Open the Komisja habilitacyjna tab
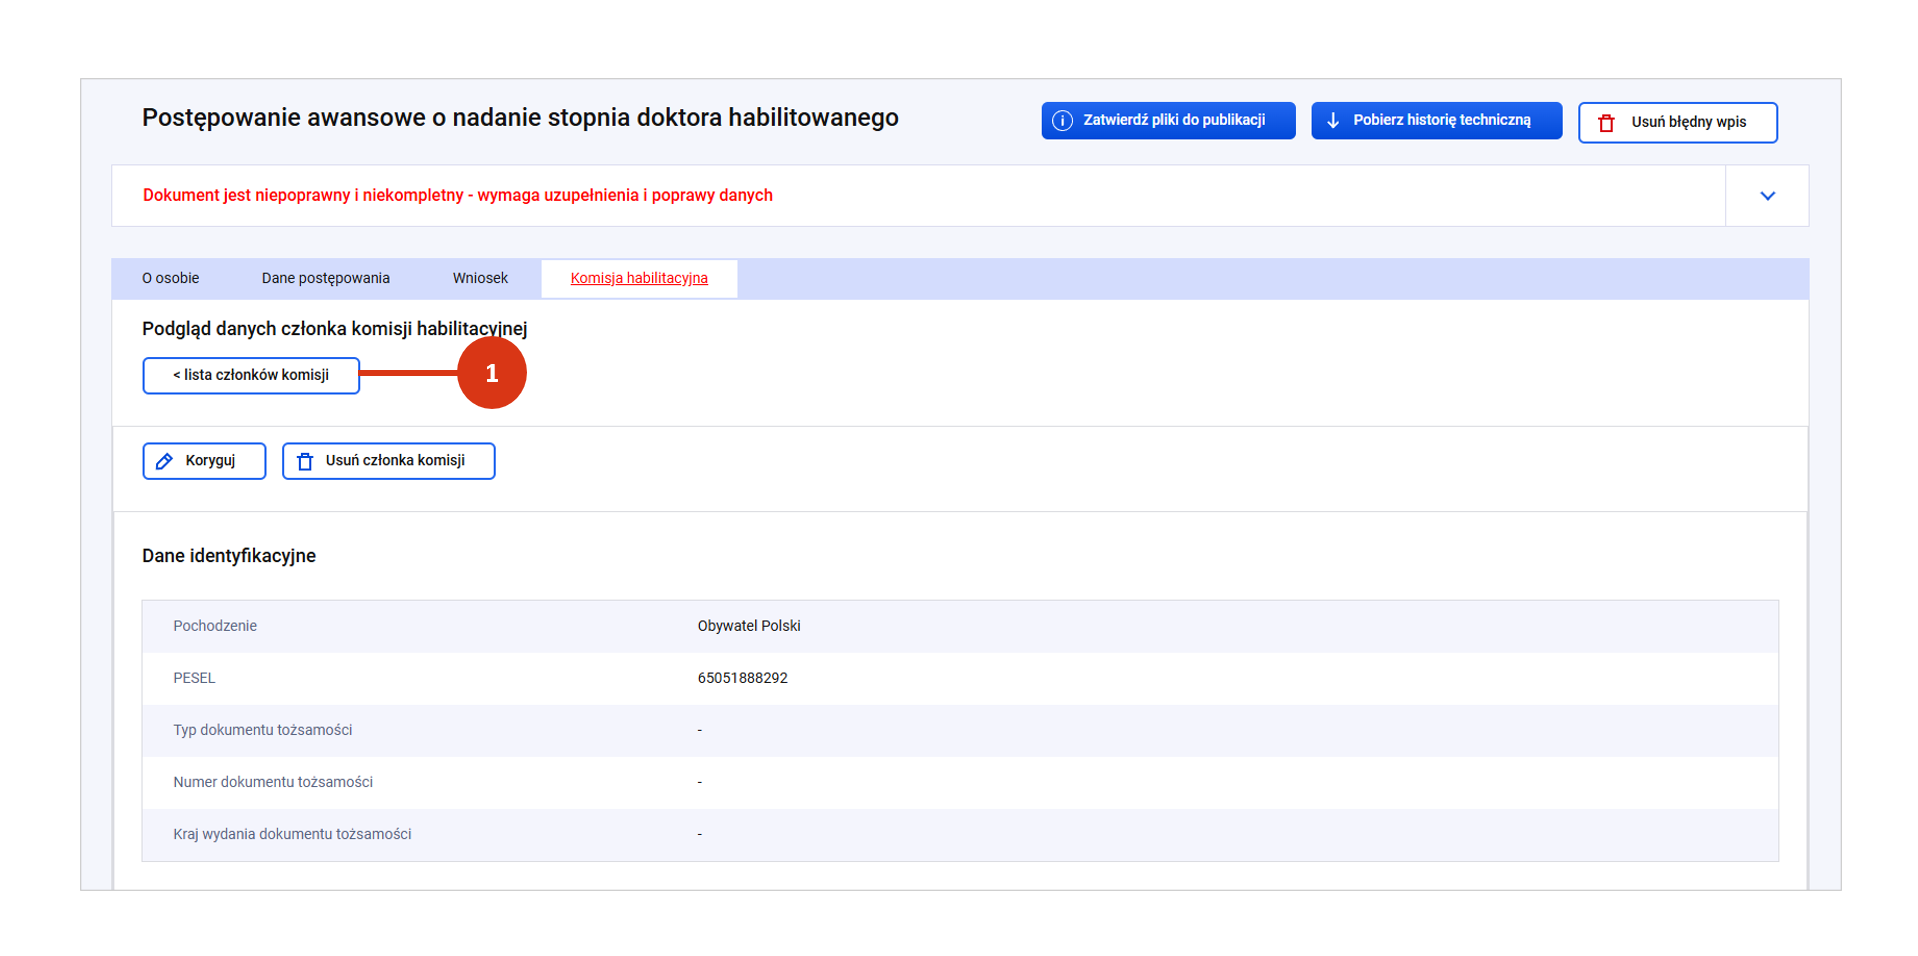This screenshot has height=956, width=1918. [x=638, y=278]
